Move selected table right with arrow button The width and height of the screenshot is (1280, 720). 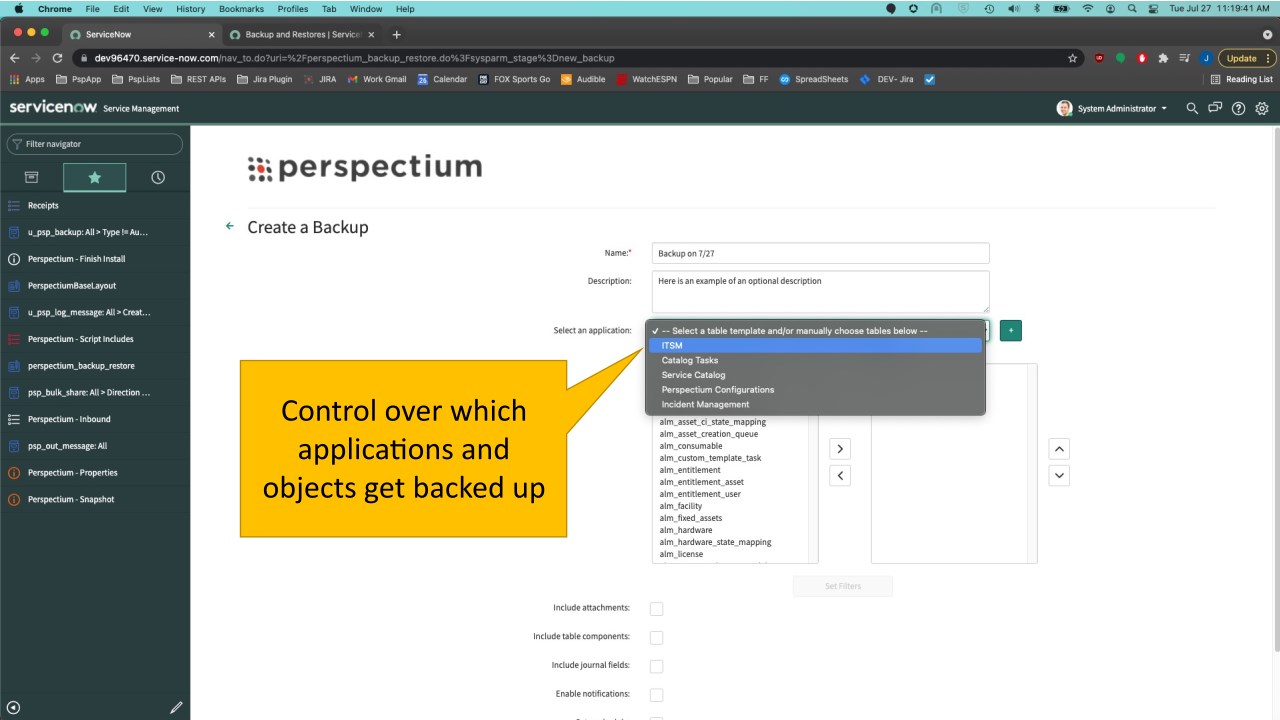(841, 449)
